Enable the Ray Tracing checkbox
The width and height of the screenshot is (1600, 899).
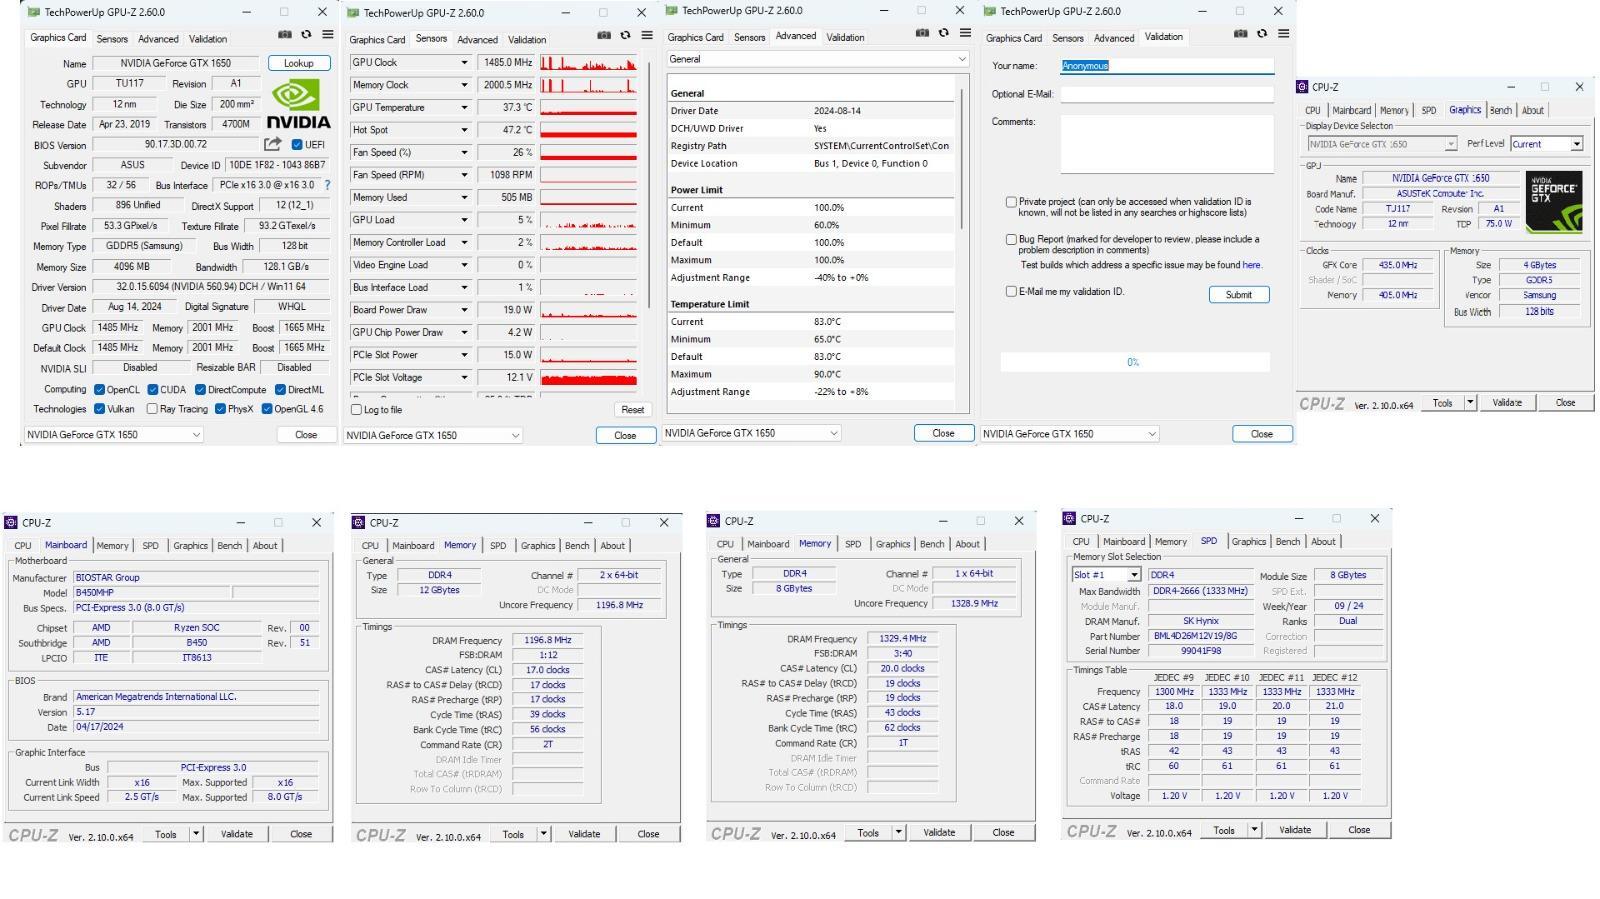coord(152,409)
